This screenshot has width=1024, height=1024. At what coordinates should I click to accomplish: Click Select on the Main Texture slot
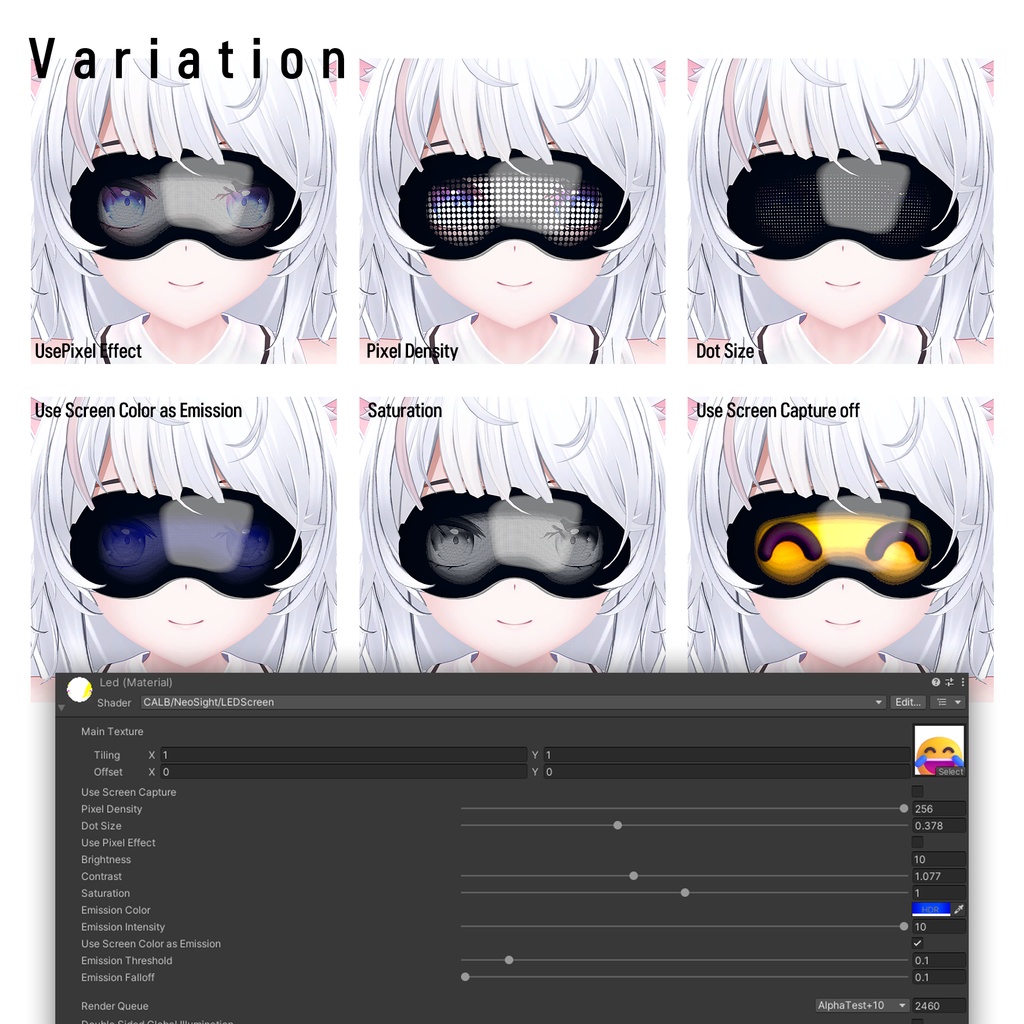pyautogui.click(x=950, y=772)
